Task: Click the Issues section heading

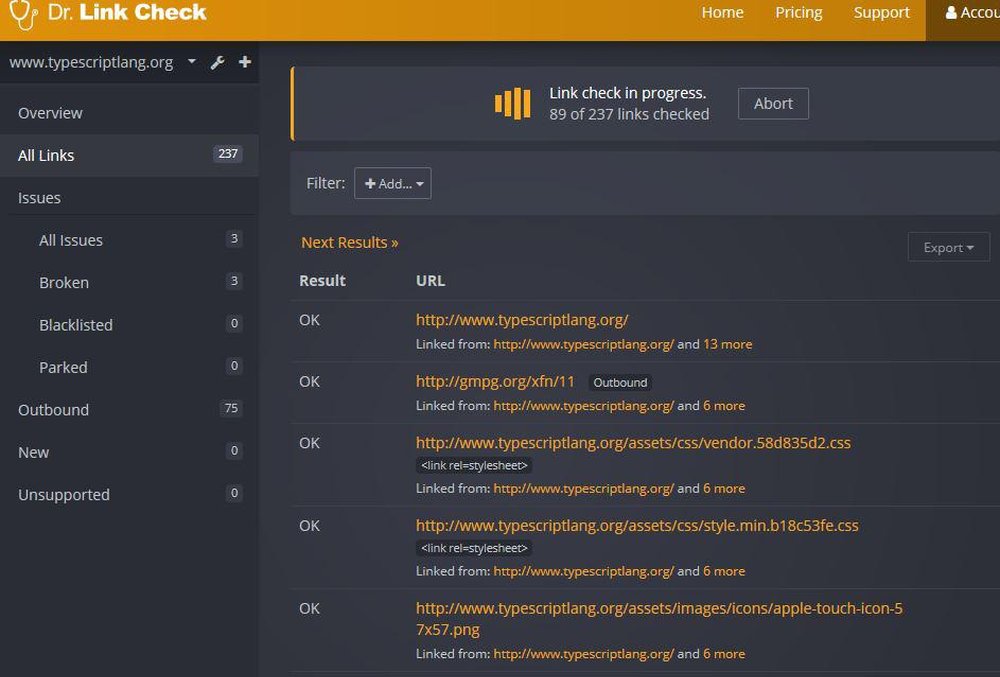Action: (x=39, y=198)
